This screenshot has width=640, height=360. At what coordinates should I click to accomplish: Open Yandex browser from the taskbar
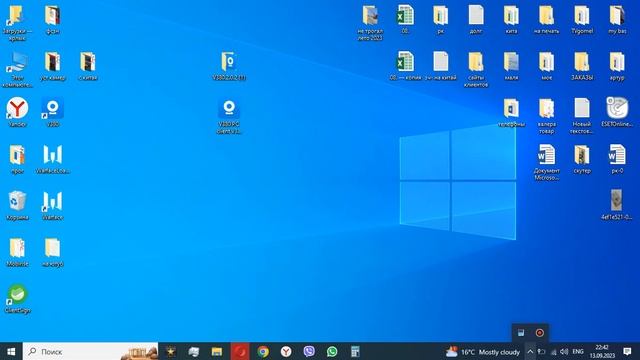(286, 351)
